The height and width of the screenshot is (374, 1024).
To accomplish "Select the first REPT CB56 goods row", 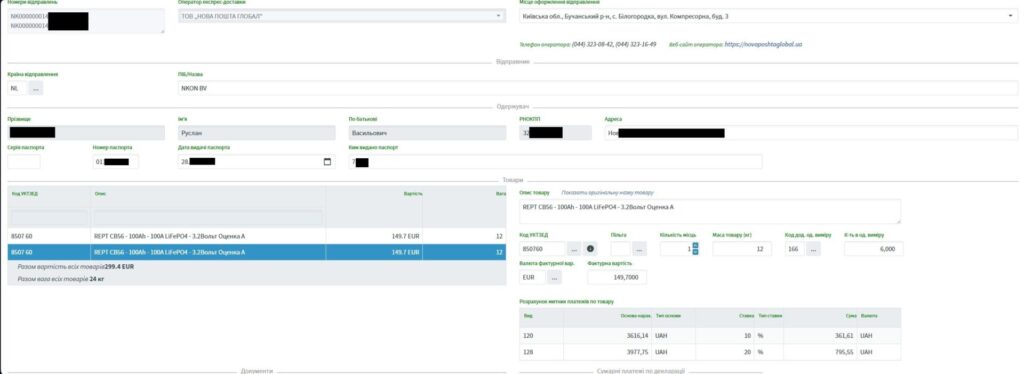I will click(x=257, y=236).
